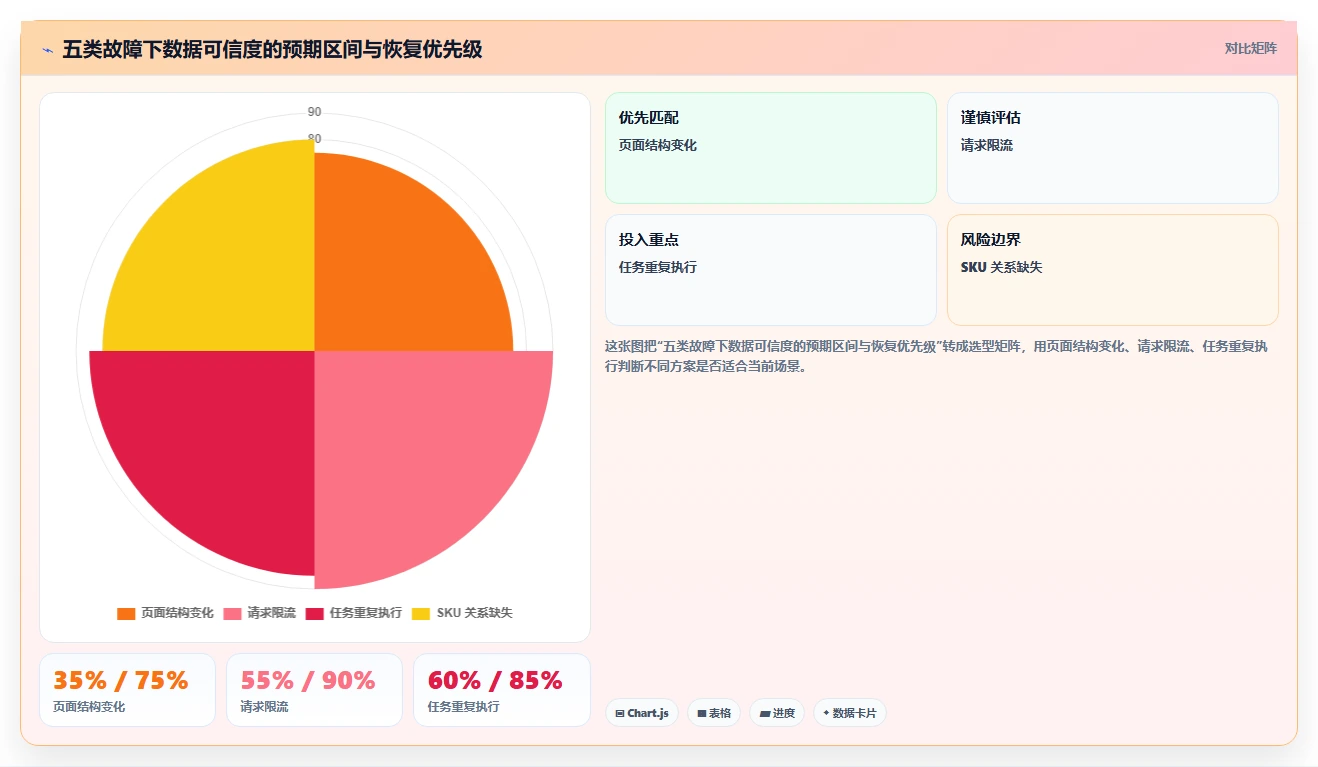Screen dimensions: 1318x767
Task: Click the orange legend color swatch
Action: (x=126, y=613)
